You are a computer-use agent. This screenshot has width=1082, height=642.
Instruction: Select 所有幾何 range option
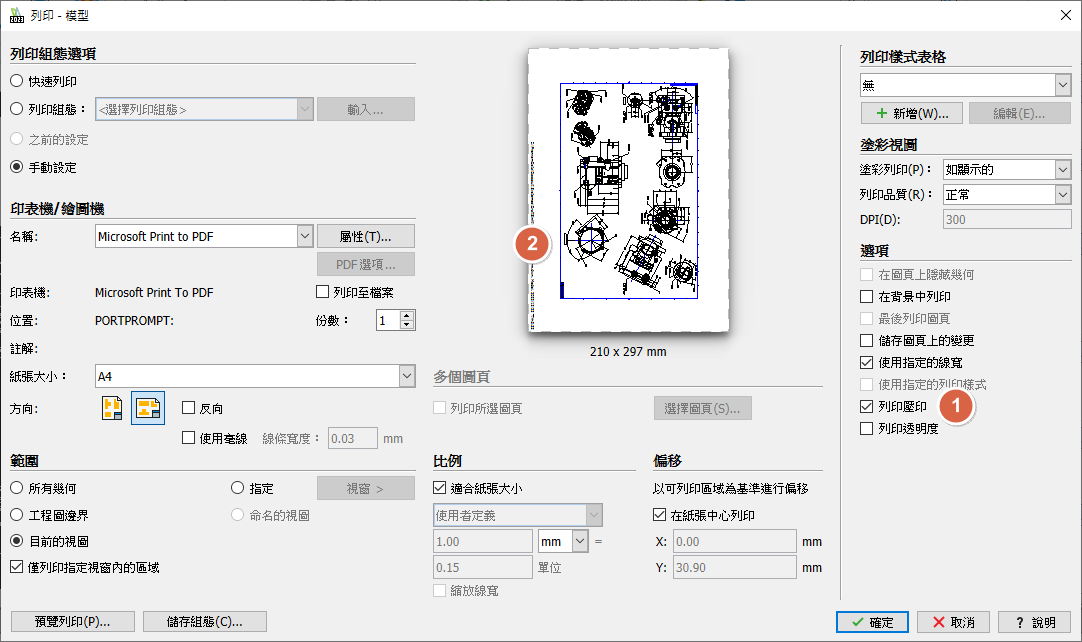coord(17,488)
